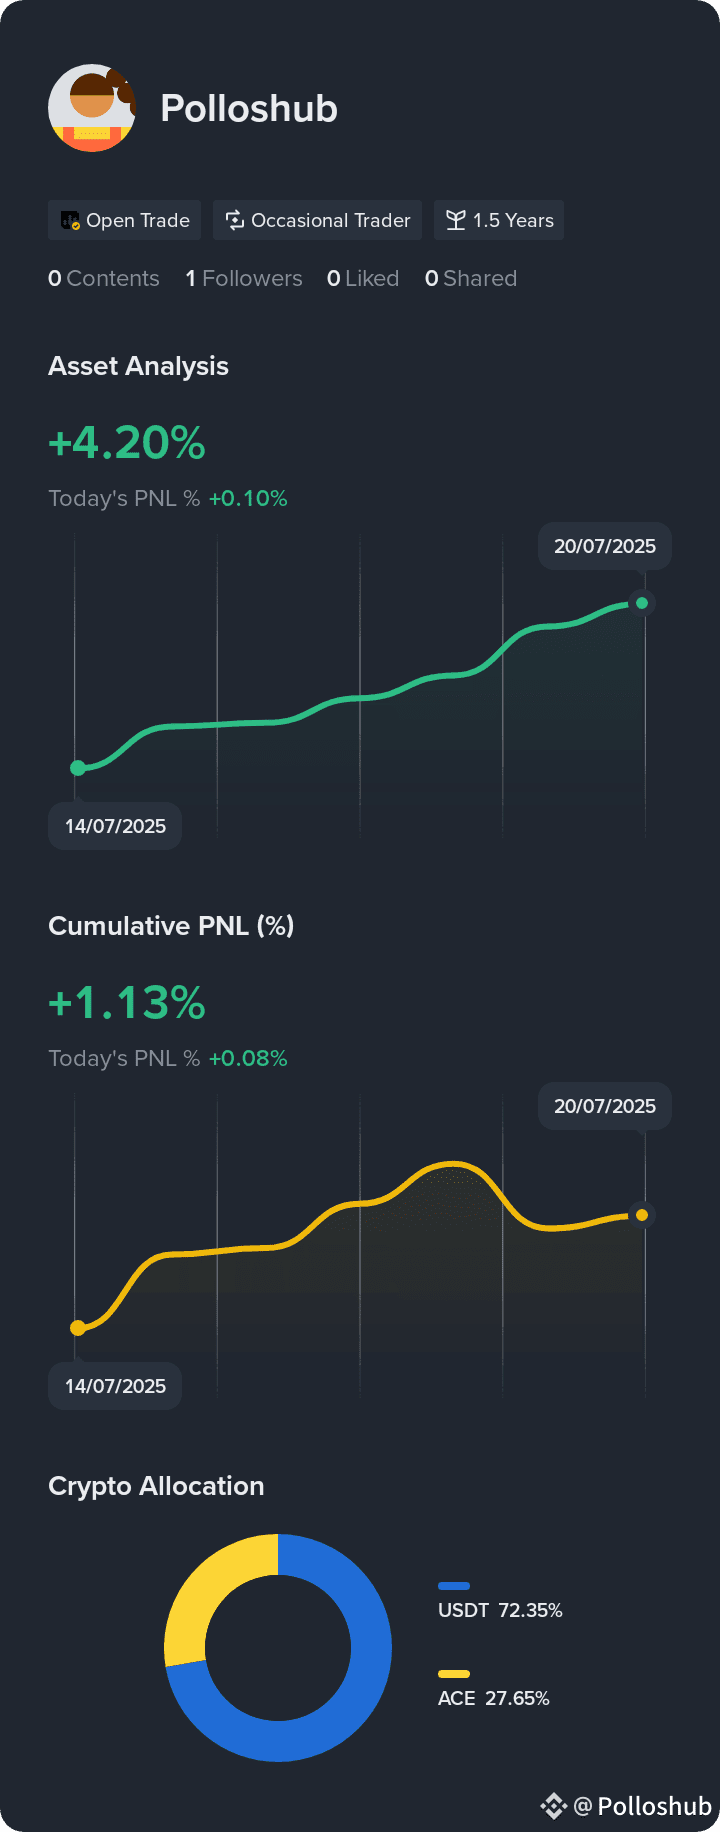
Task: Open the 0 Shared stat
Action: pos(471,278)
